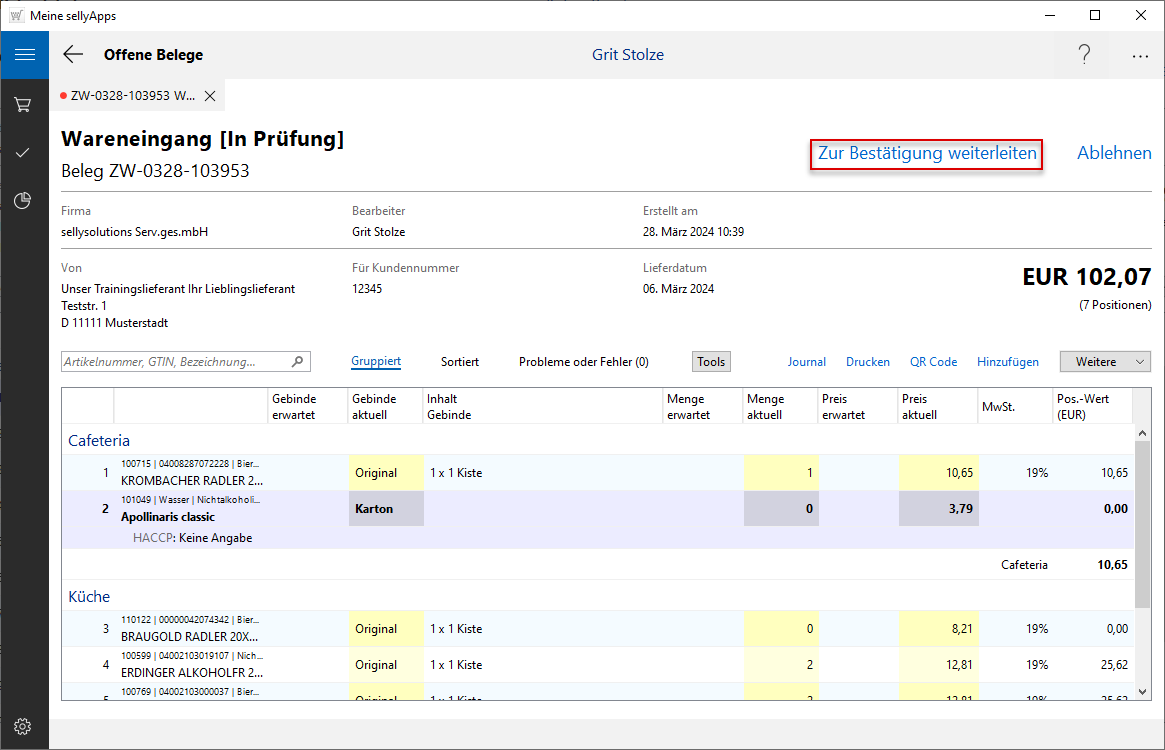This screenshot has height=750, width=1165.
Task: Open the checkmark approvals icon in sidebar
Action: point(24,153)
